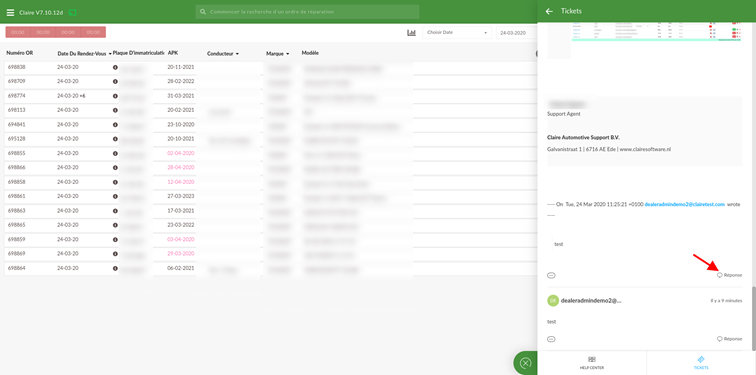
Task: Expand the Marque column filter
Action: [x=287, y=54]
